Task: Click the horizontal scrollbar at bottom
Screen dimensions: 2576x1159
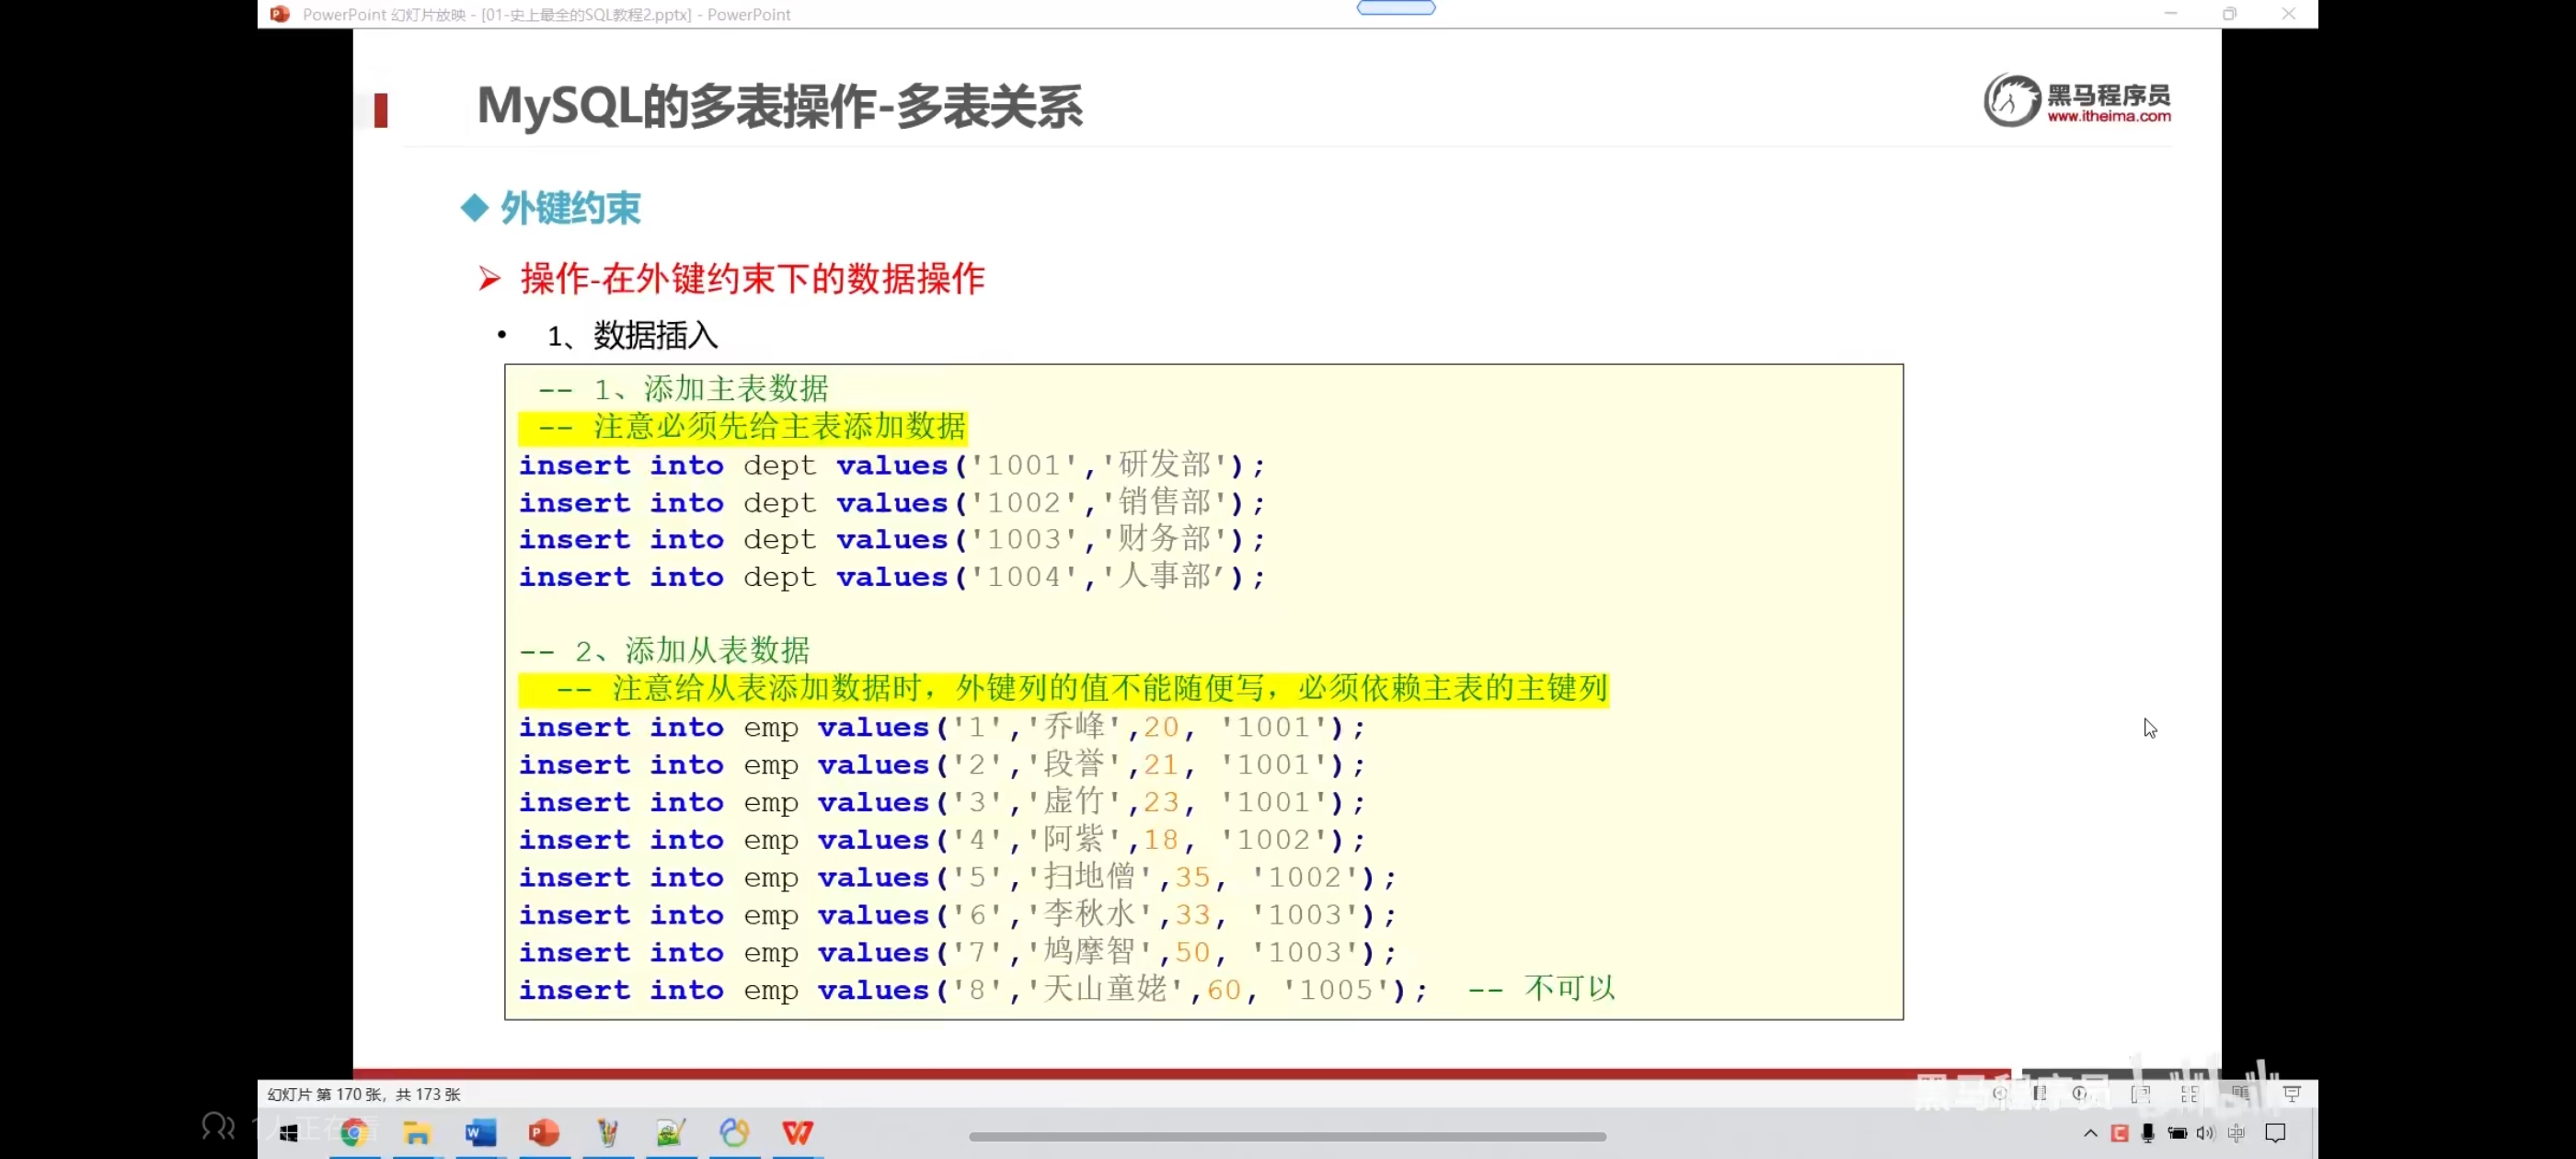Action: 1287,1136
